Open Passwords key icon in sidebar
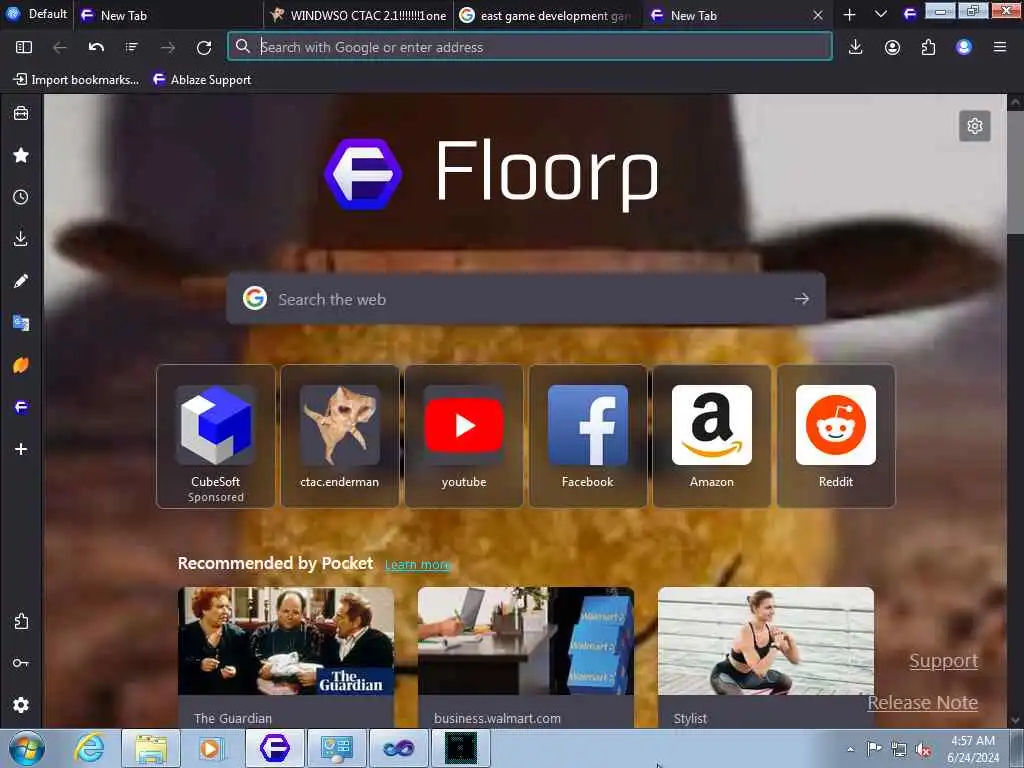 21,663
